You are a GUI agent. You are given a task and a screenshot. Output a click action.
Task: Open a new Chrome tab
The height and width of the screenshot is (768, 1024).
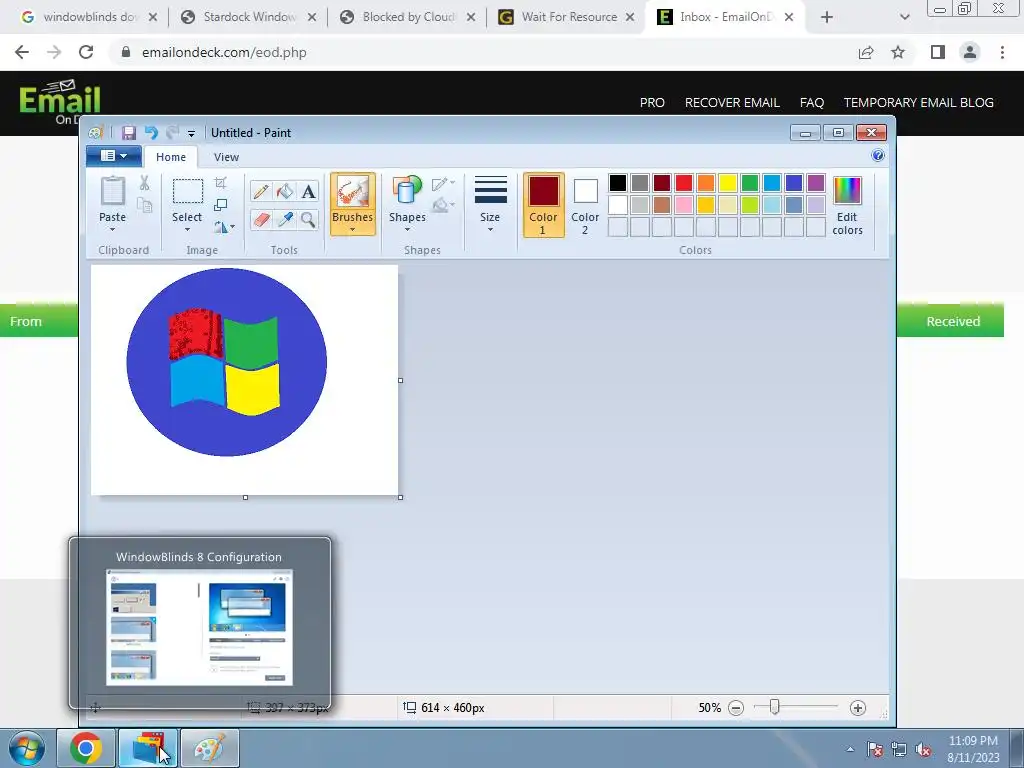click(x=827, y=17)
